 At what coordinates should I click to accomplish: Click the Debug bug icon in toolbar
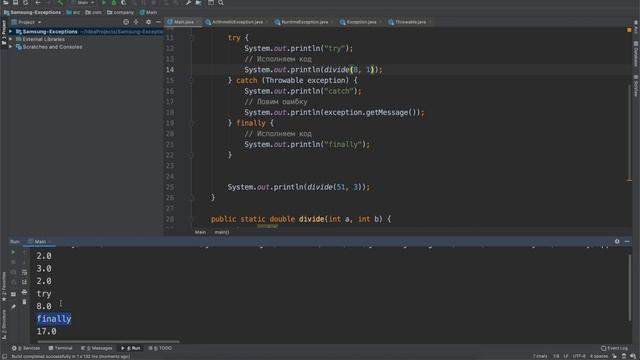pos(114,3)
